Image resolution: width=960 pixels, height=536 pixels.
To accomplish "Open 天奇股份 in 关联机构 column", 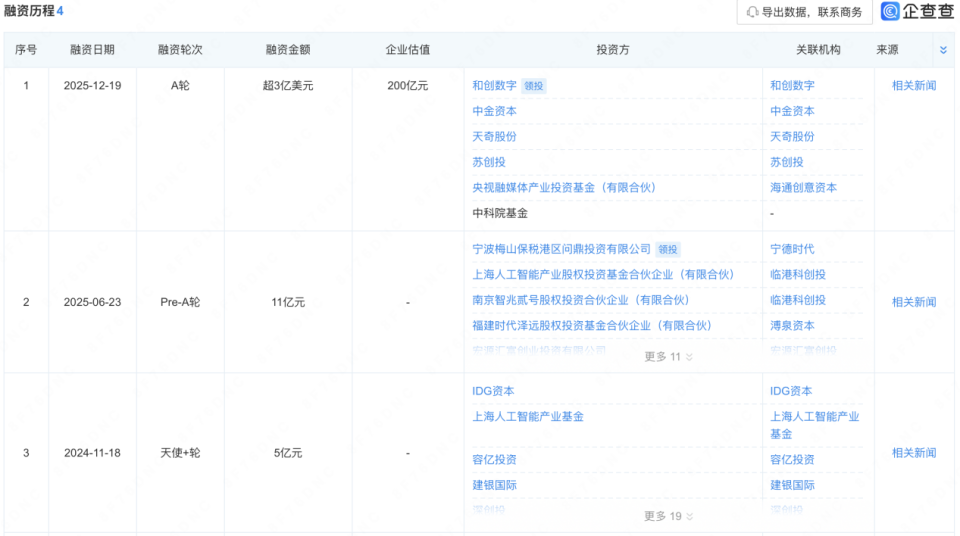I will point(792,137).
